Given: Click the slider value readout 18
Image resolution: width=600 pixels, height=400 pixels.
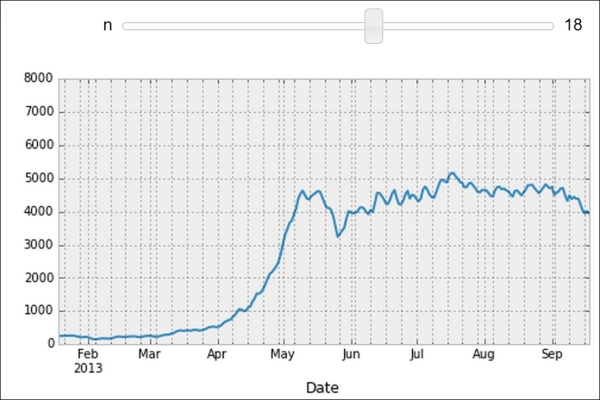Looking at the screenshot, I should coord(573,25).
